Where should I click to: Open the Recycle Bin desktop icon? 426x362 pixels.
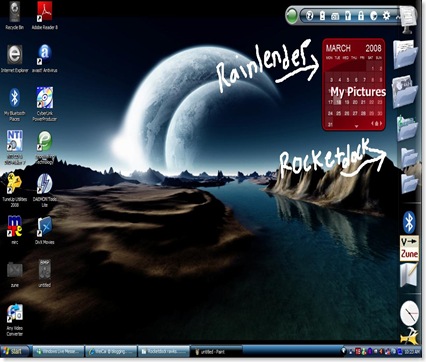14,15
